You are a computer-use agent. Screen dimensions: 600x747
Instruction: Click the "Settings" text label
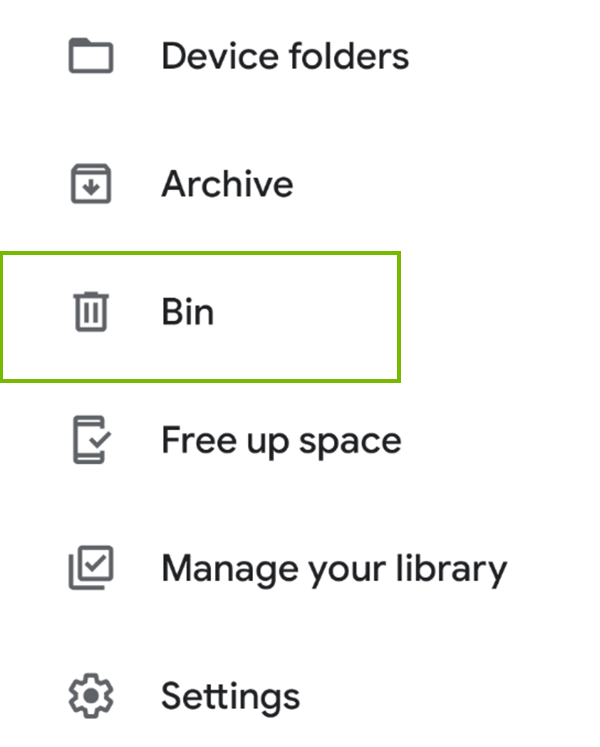[230, 695]
